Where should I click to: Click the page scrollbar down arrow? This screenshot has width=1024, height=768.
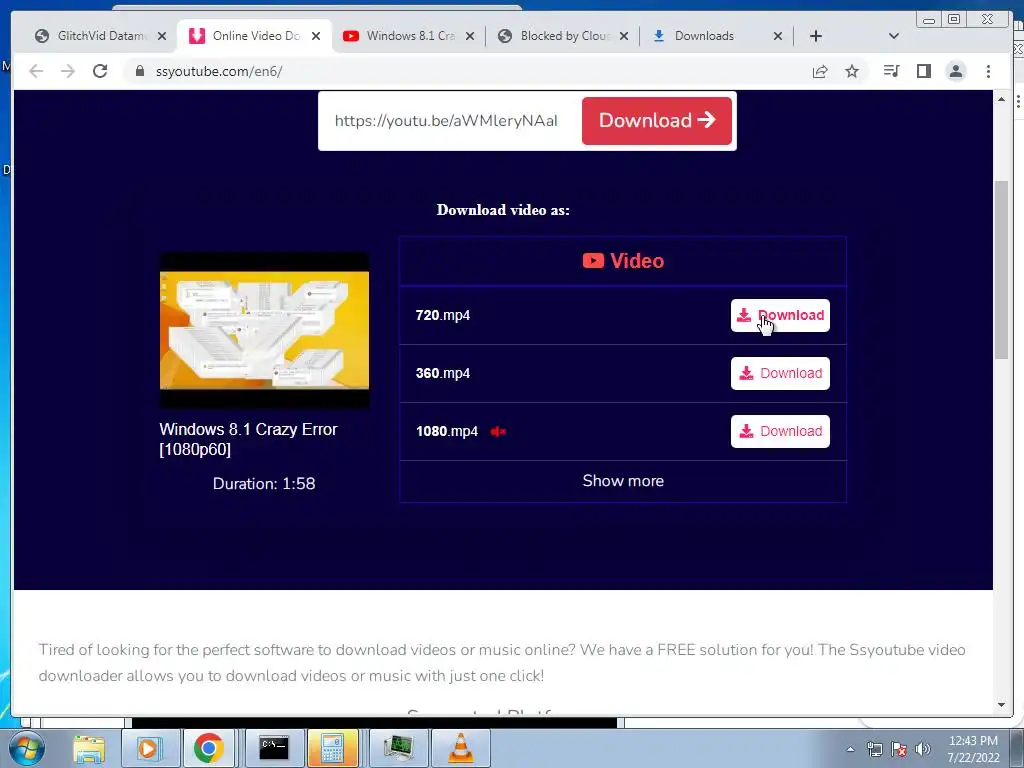1001,705
